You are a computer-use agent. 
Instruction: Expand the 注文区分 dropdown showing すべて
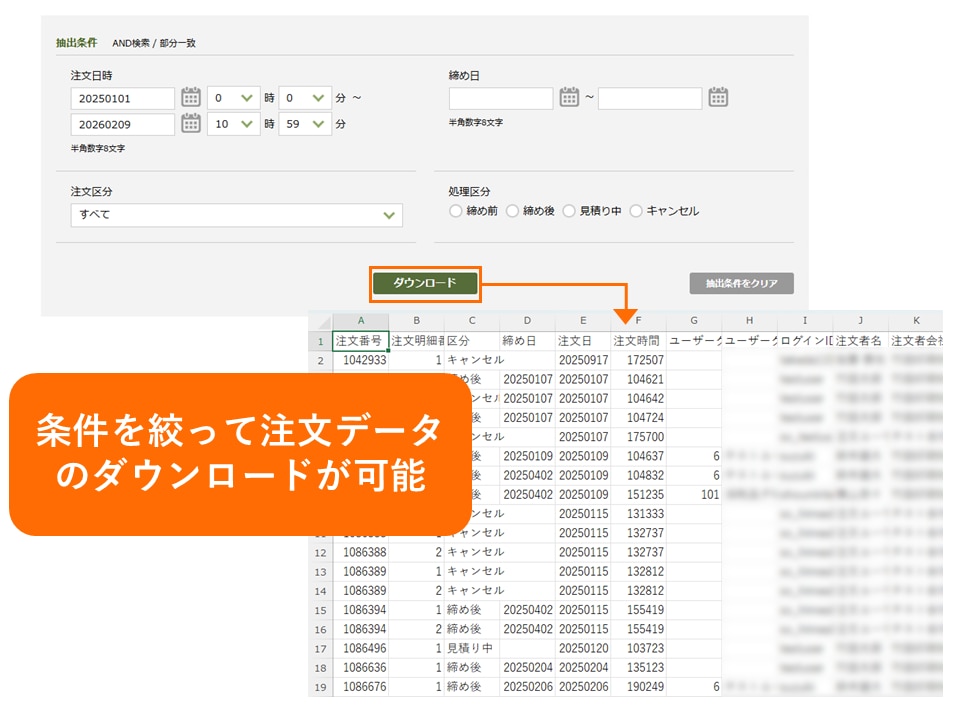pos(236,215)
